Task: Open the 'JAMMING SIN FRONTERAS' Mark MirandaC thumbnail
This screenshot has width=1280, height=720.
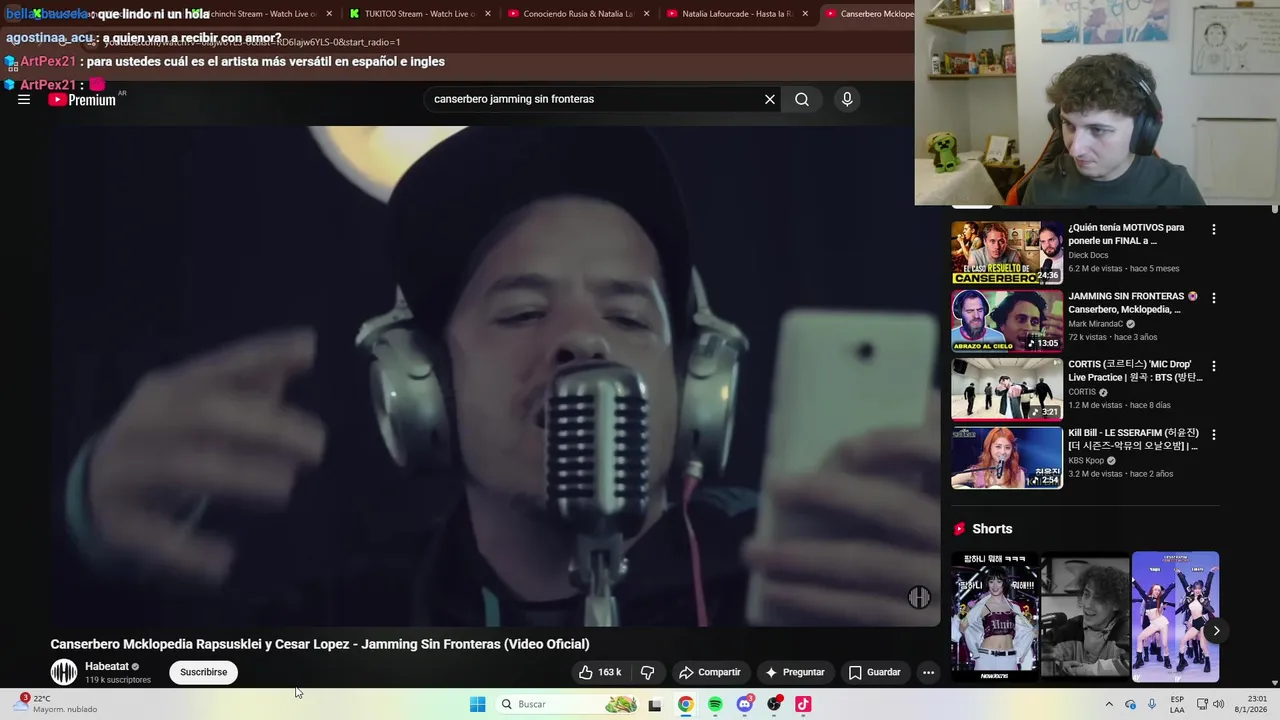Action: point(1007,321)
